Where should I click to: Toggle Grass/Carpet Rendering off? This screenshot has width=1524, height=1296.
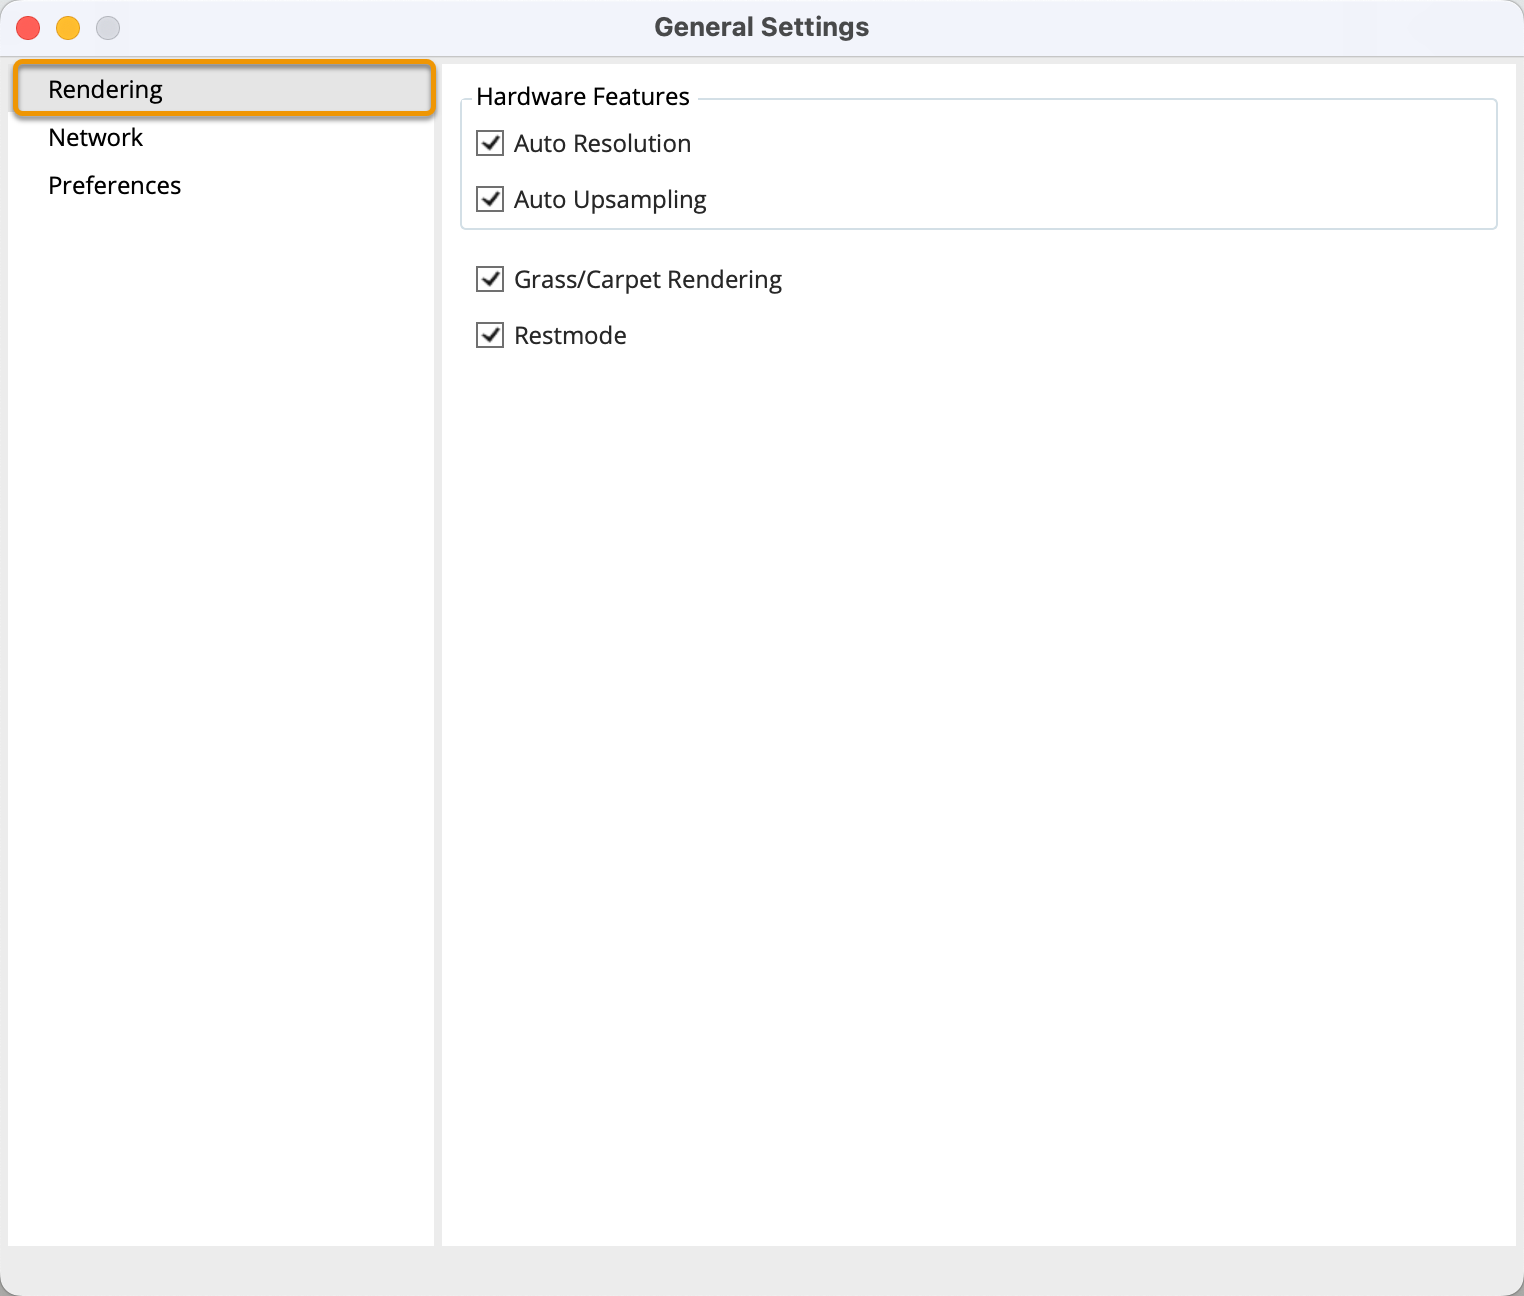[489, 279]
